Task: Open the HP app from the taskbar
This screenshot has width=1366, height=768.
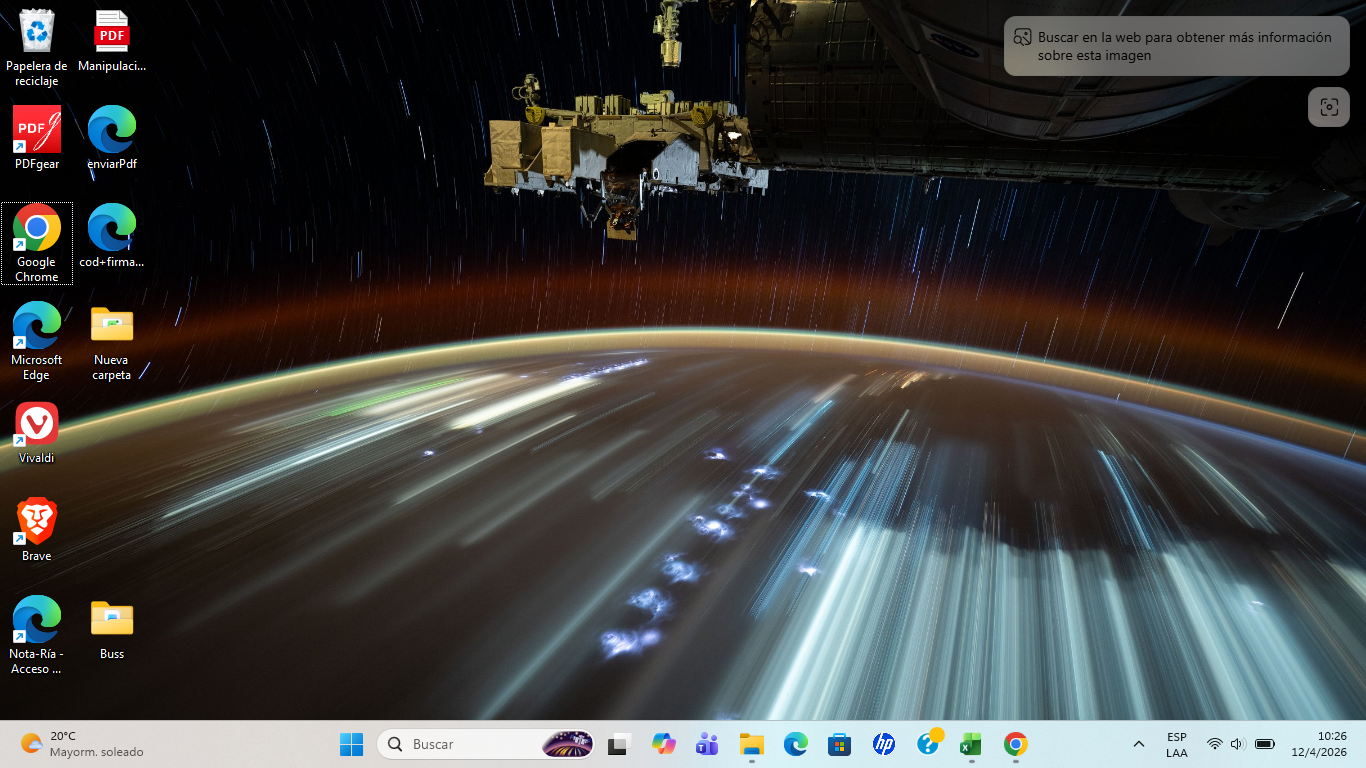Action: tap(883, 744)
